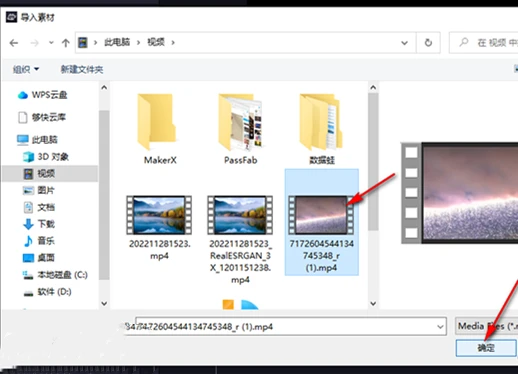Click the 软件 (D:) drive icon
Image resolution: width=518 pixels, height=374 pixels.
coord(28,293)
